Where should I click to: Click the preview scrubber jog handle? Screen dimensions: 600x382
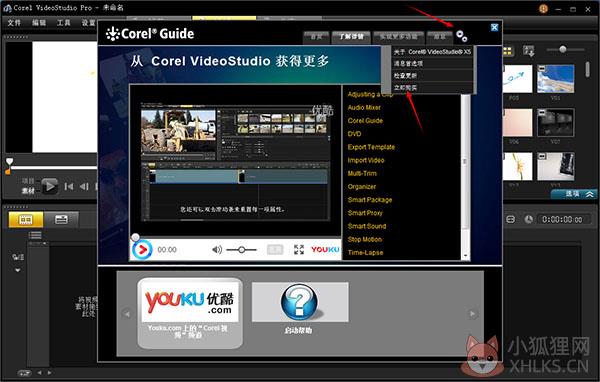point(10,161)
